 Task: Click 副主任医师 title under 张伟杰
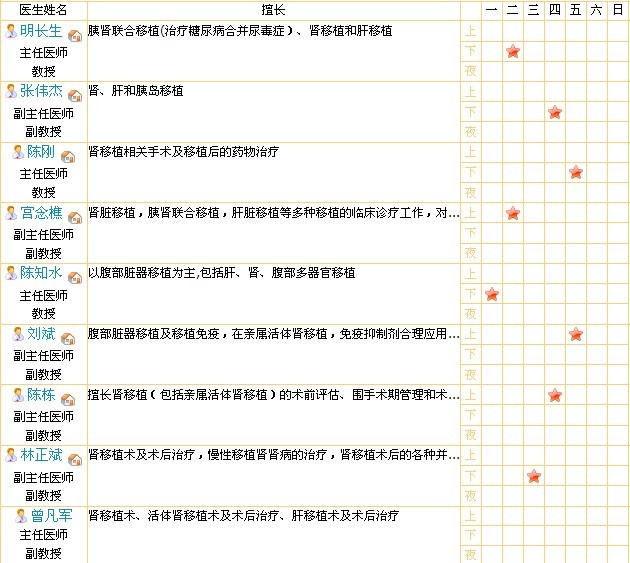point(43,114)
